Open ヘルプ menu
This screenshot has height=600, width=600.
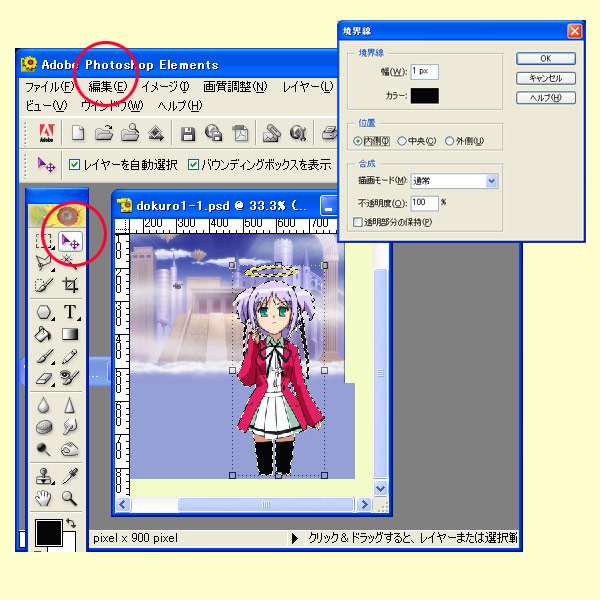pos(180,106)
